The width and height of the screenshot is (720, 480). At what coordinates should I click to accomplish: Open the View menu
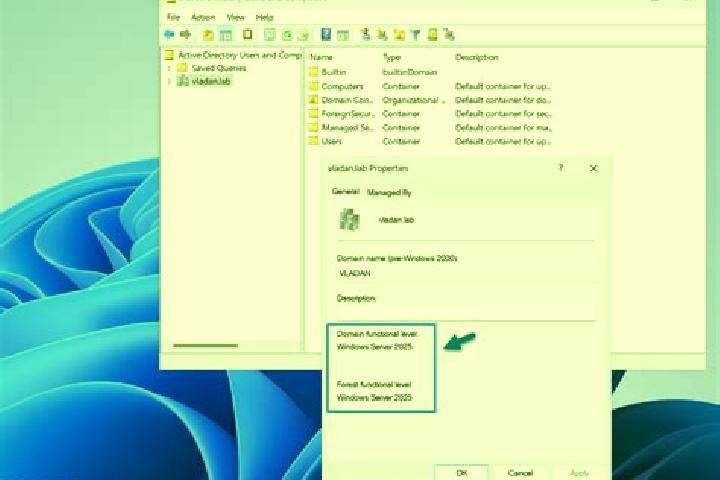pos(236,17)
